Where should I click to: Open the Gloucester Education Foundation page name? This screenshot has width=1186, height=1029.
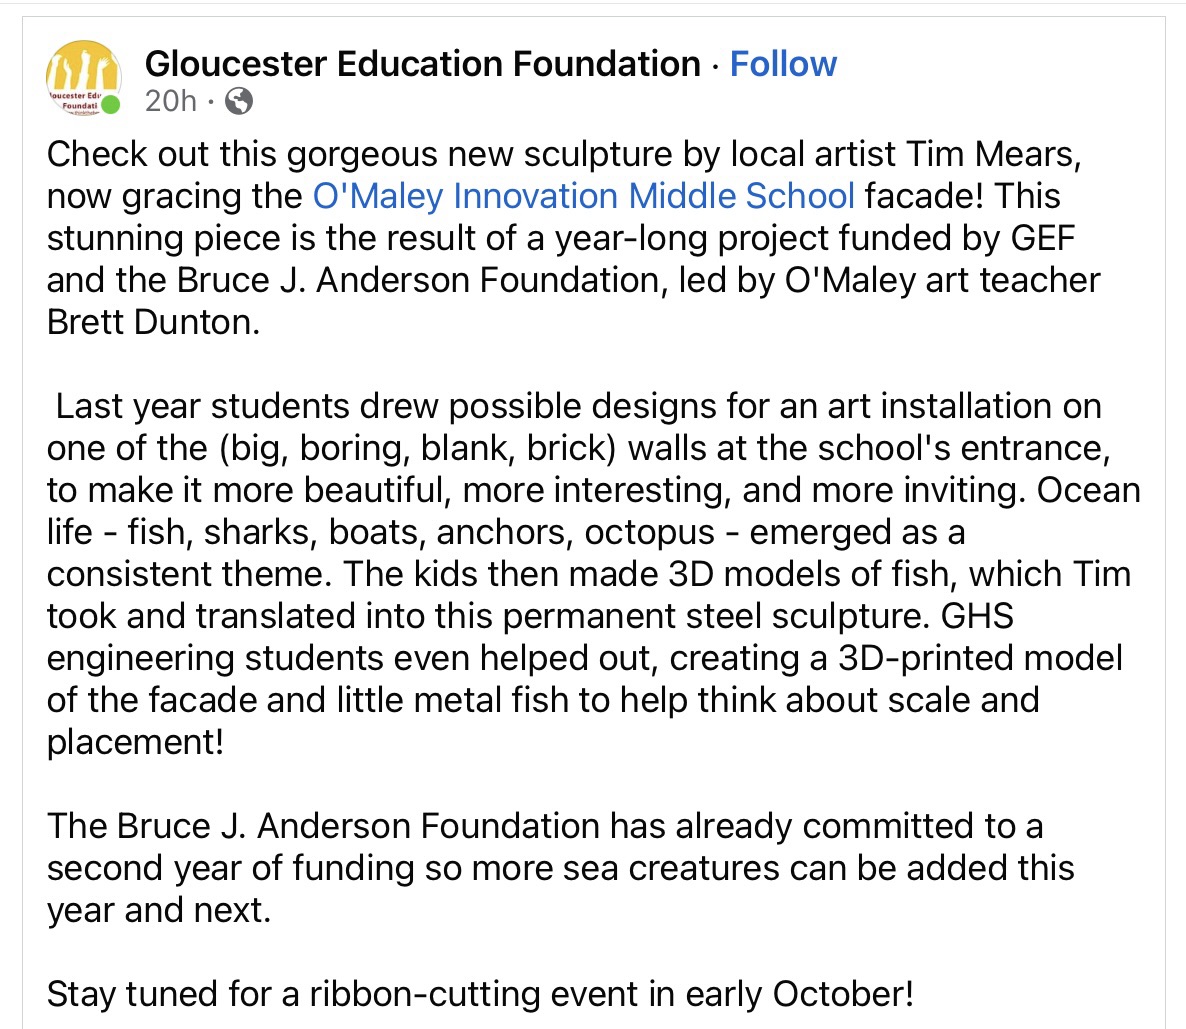422,64
